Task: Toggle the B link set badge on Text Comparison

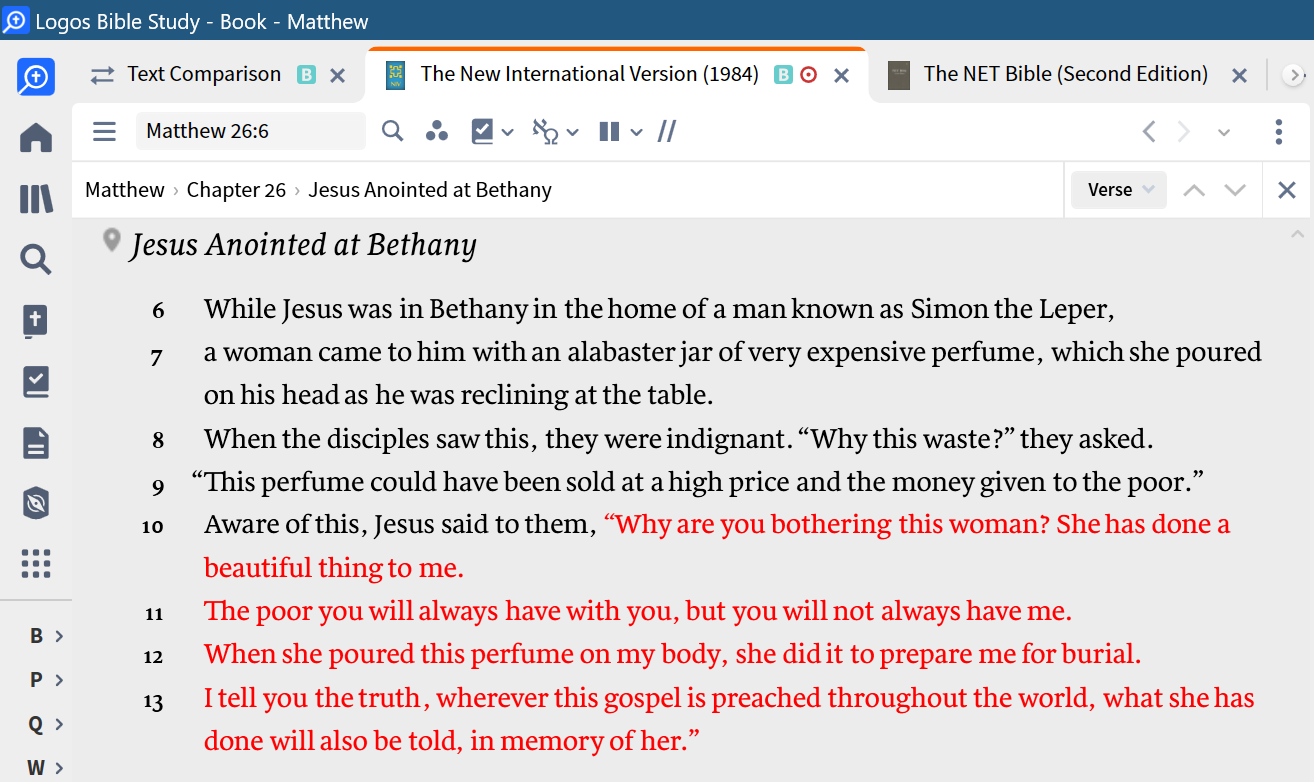Action: 306,74
